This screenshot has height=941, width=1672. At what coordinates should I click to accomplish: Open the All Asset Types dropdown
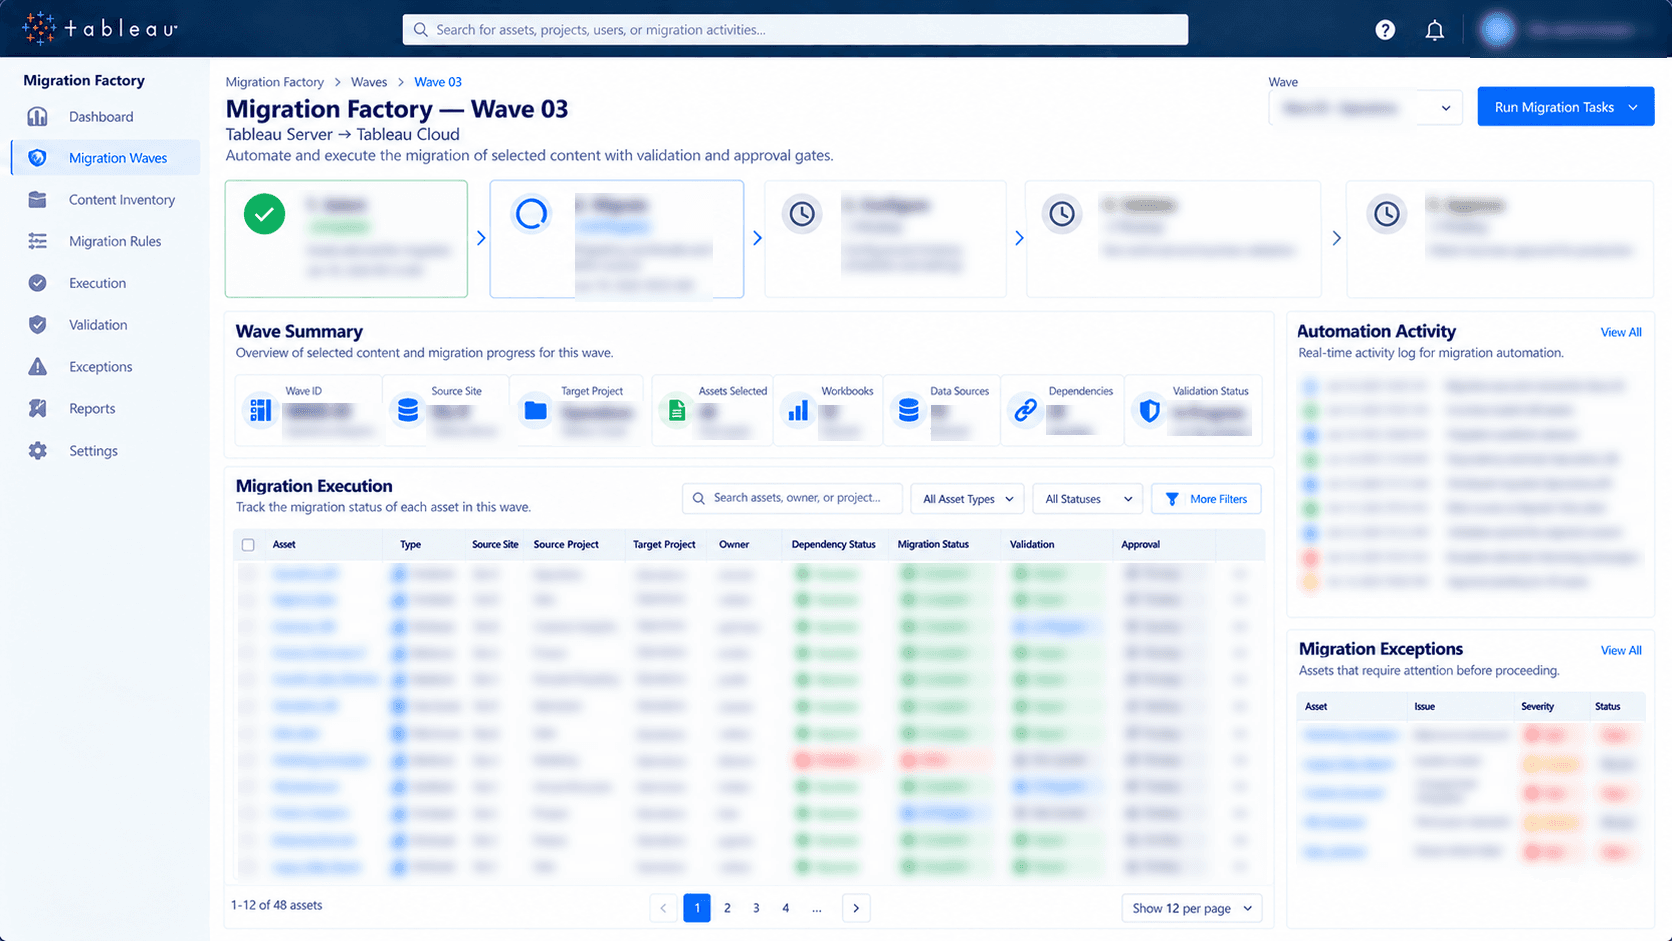pyautogui.click(x=968, y=499)
